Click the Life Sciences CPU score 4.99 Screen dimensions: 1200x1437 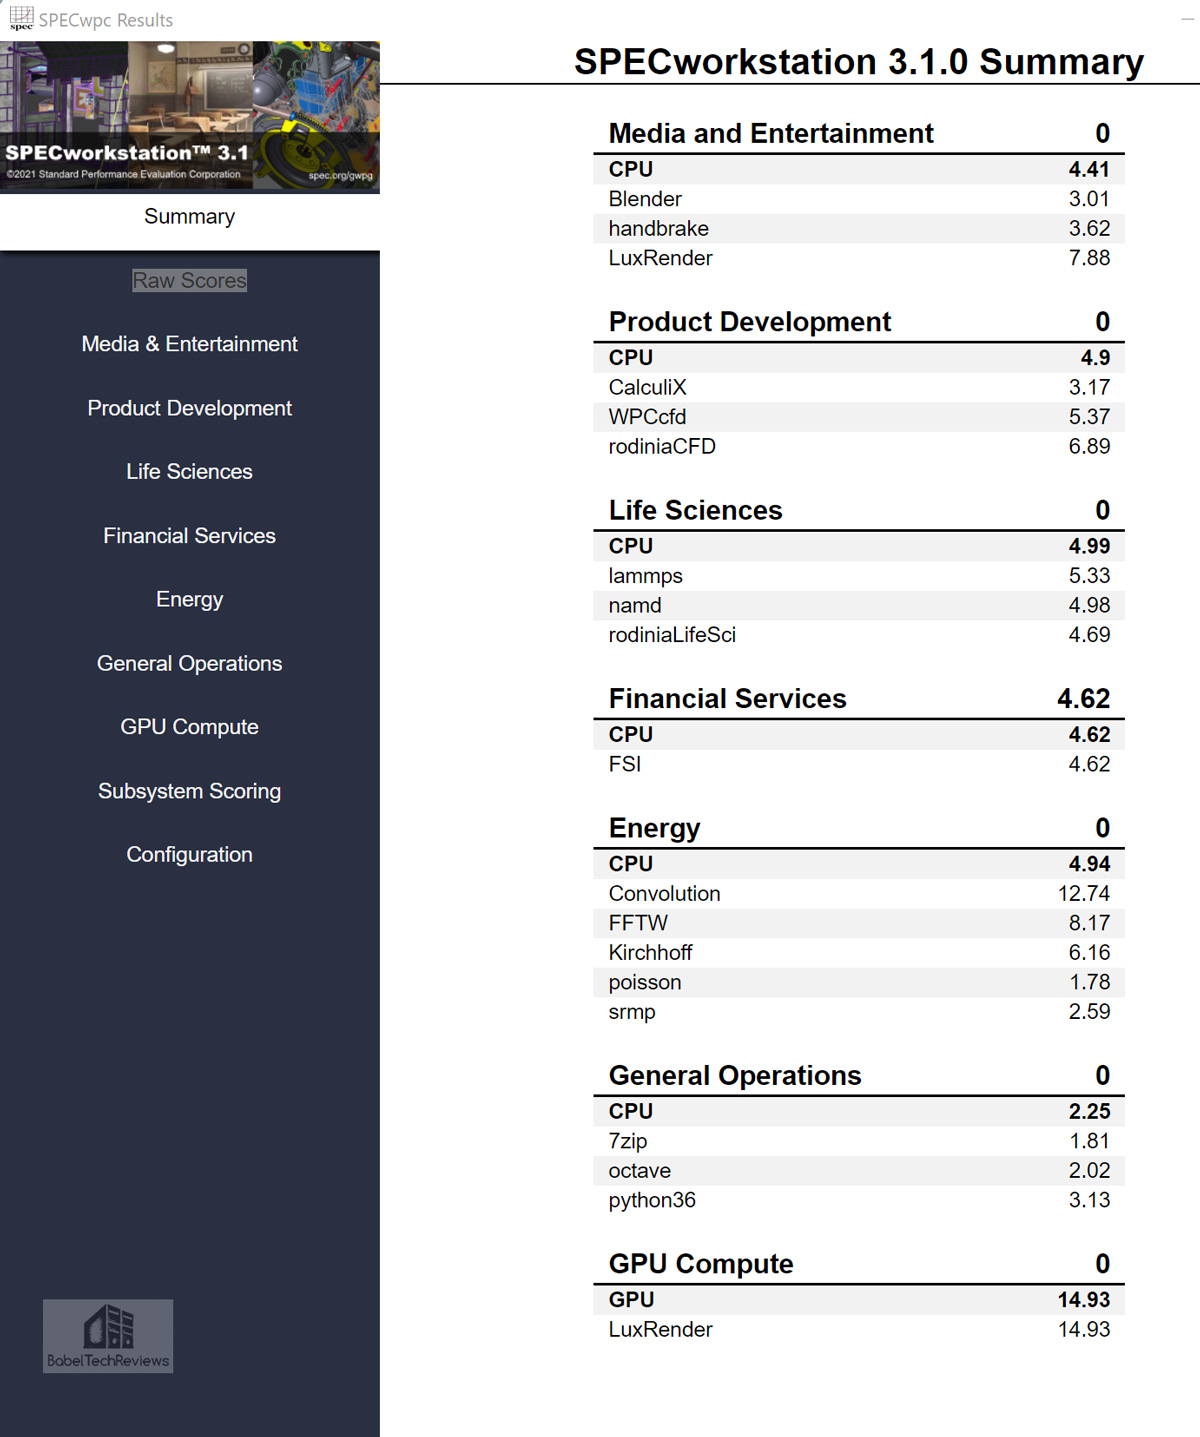(x=1089, y=547)
